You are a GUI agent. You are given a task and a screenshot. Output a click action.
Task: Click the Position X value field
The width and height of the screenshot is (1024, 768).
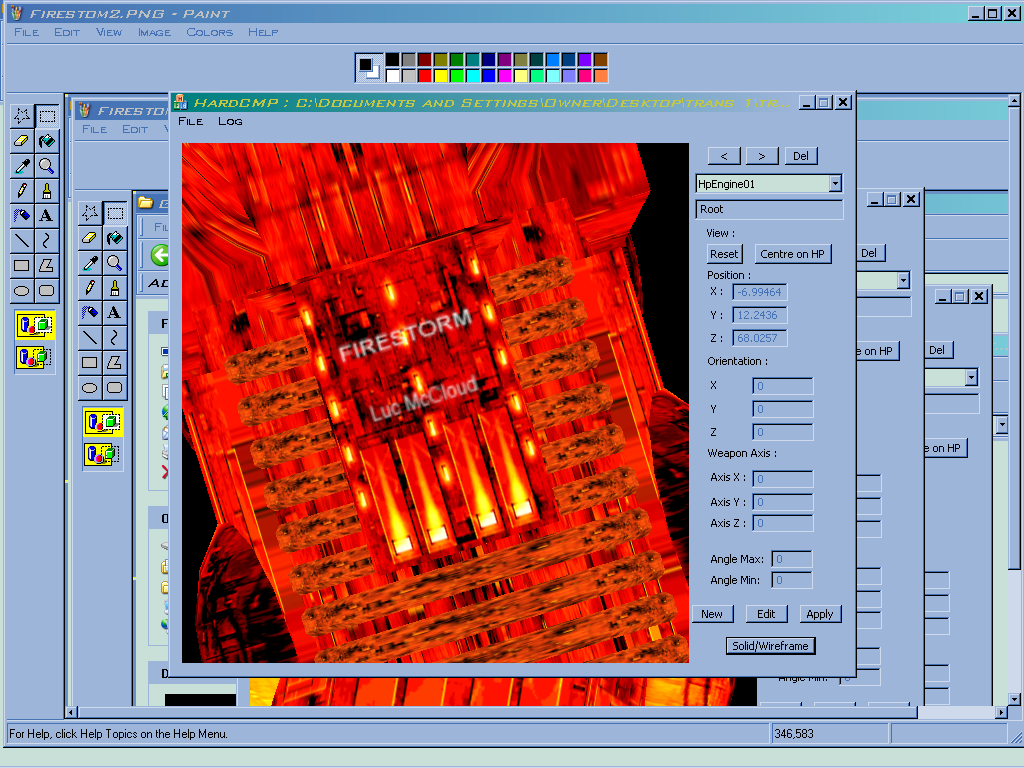click(x=760, y=292)
